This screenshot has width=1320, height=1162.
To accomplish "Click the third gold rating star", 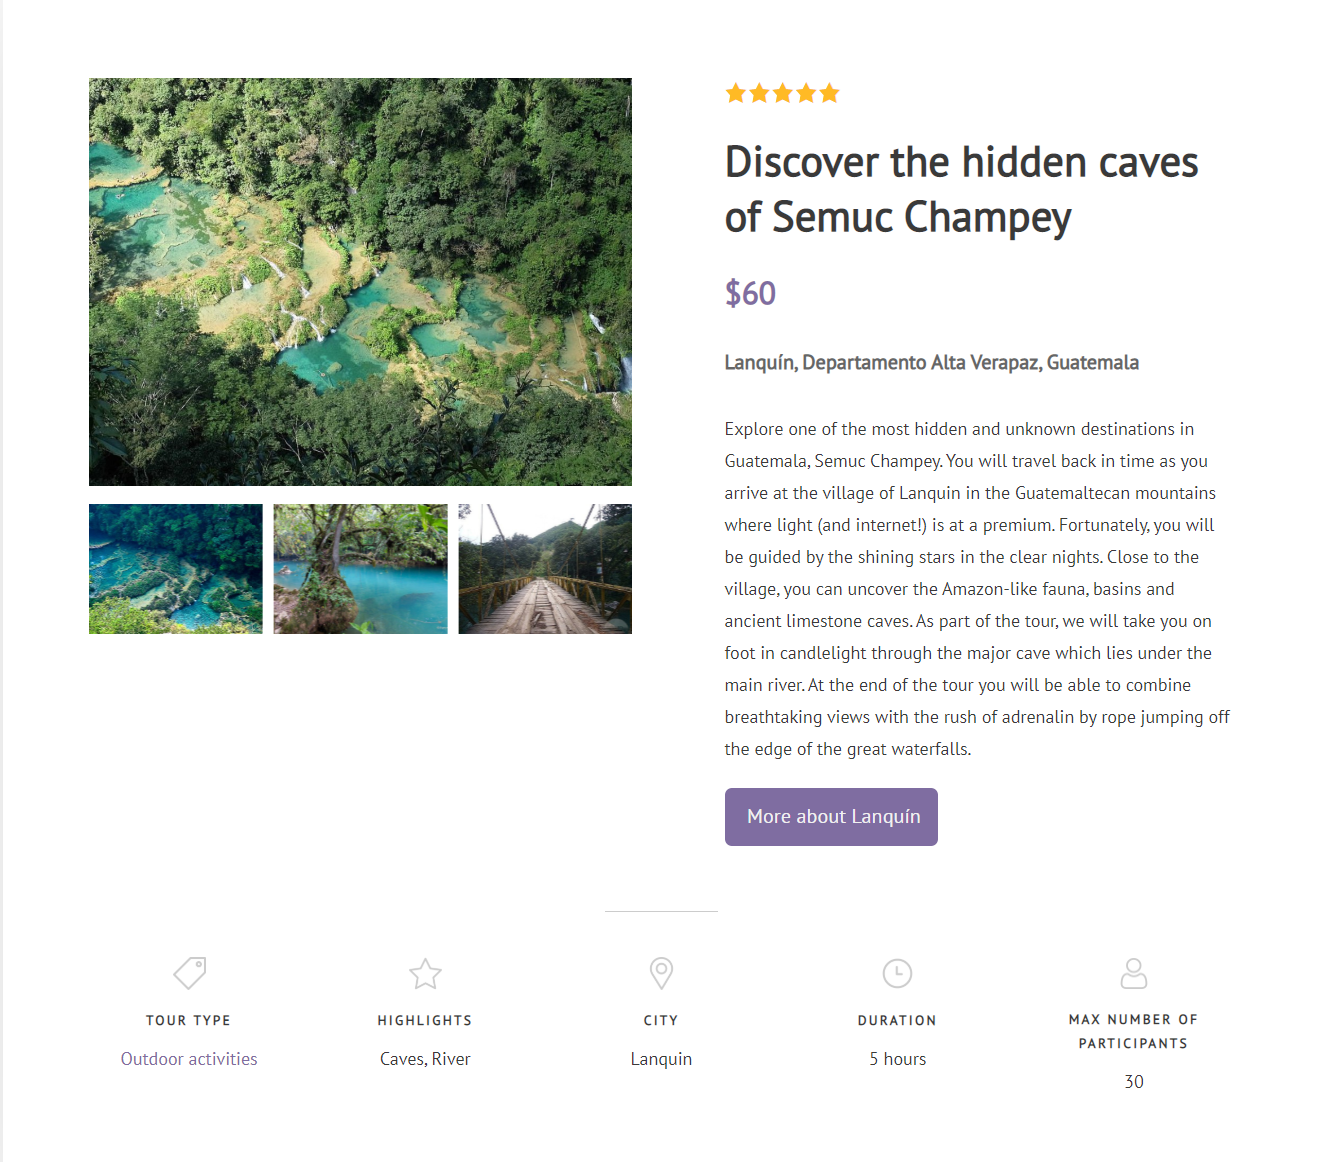I will coord(783,94).
